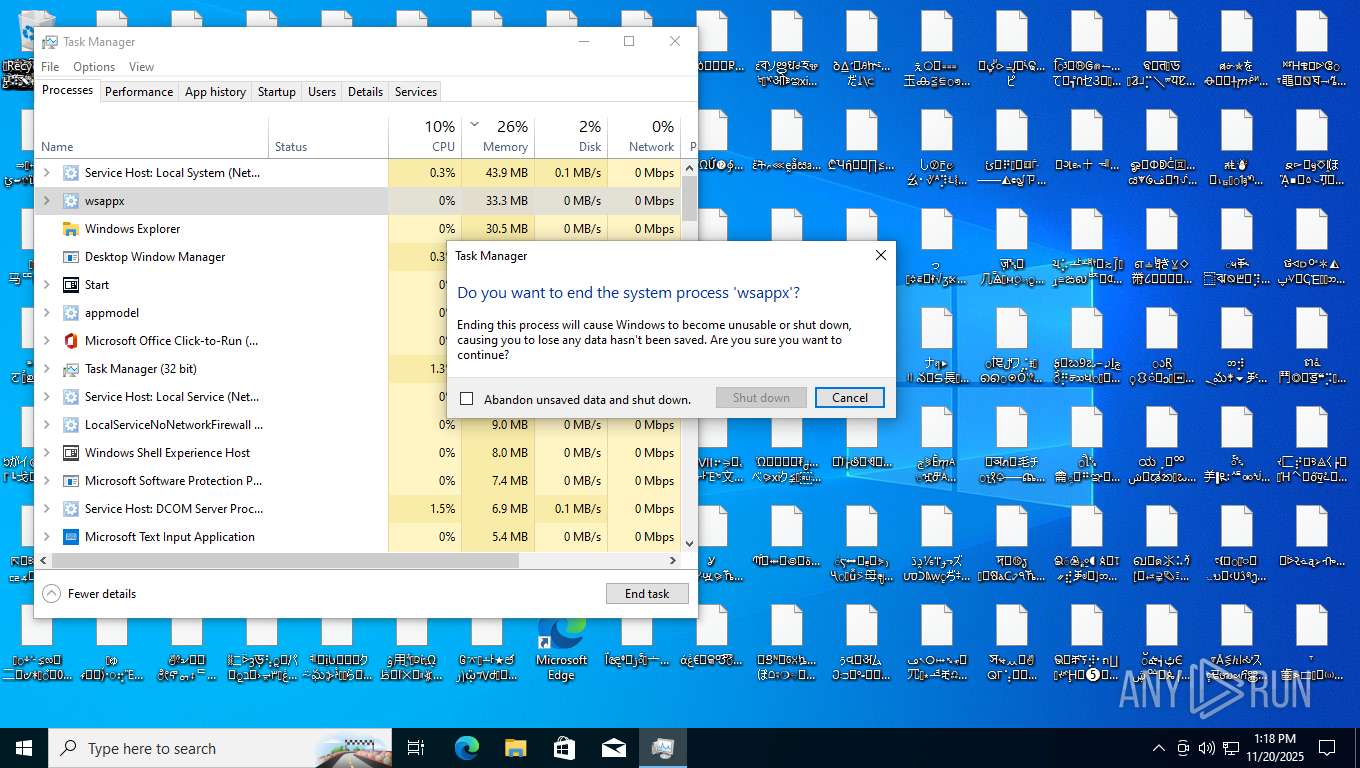This screenshot has height=768, width=1360.
Task: Expand the Start process row
Action: tap(46, 285)
